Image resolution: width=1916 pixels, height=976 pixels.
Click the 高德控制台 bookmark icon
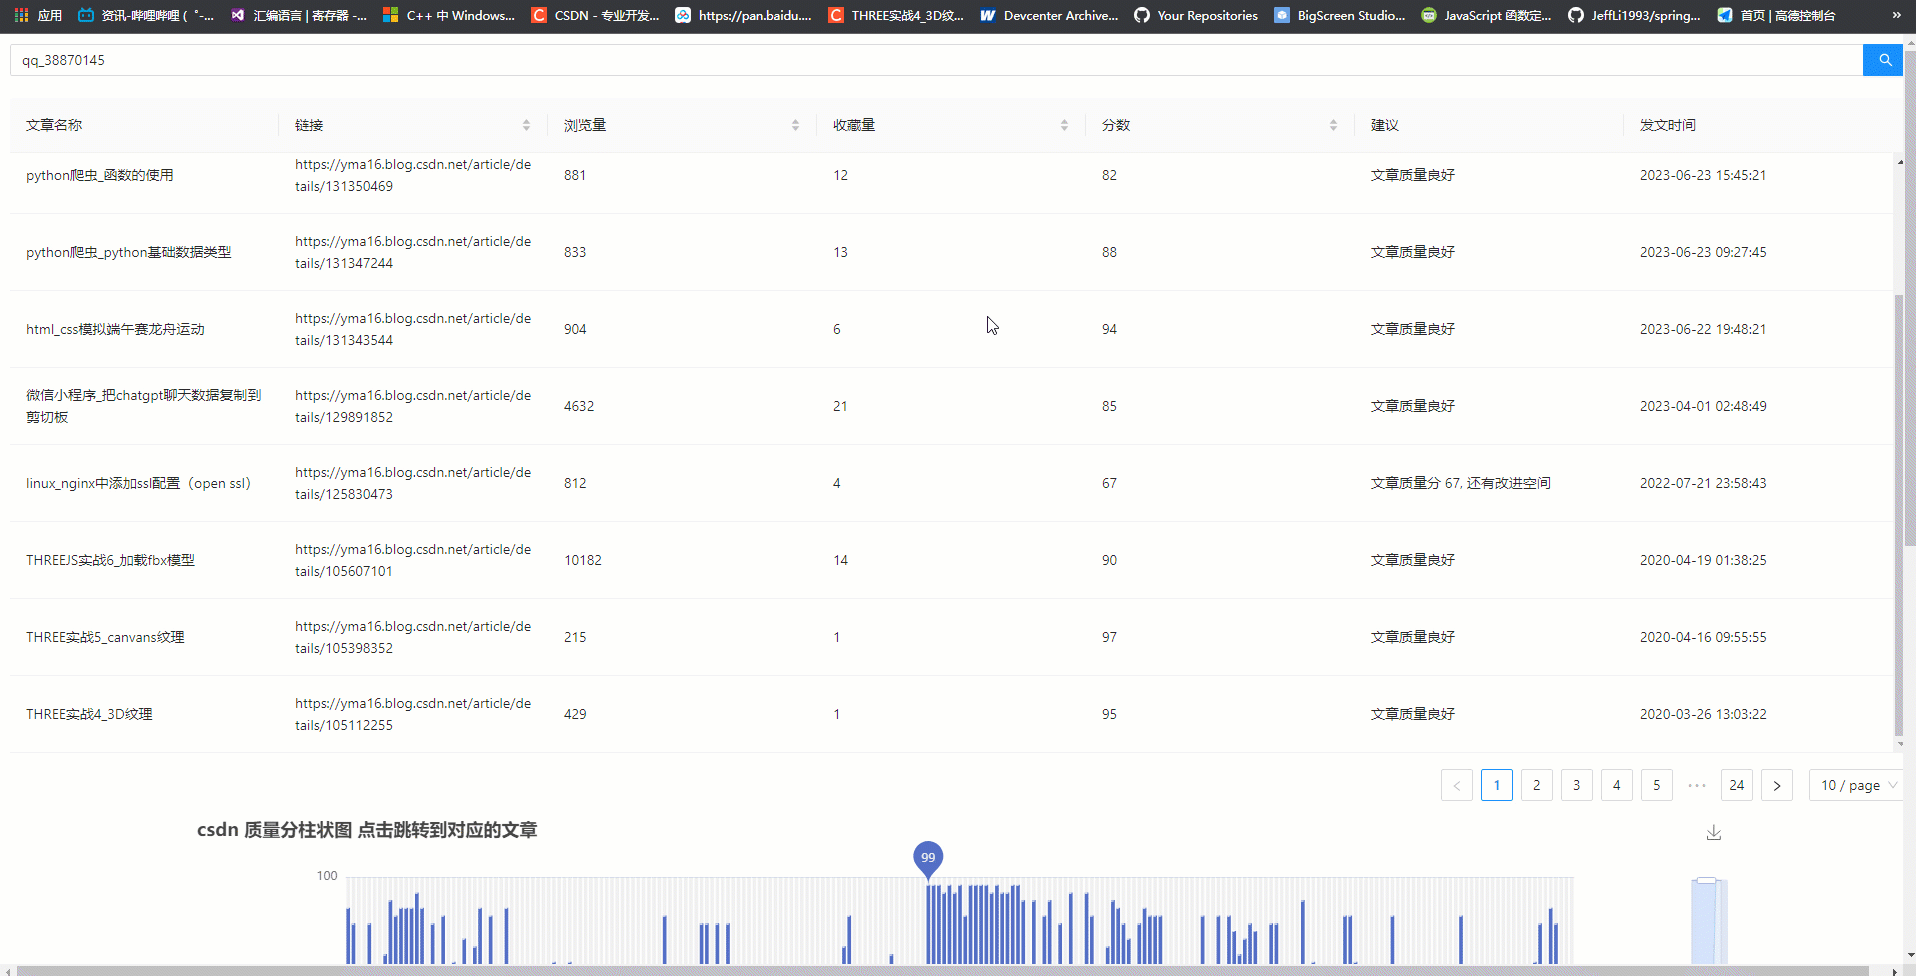pos(1725,15)
